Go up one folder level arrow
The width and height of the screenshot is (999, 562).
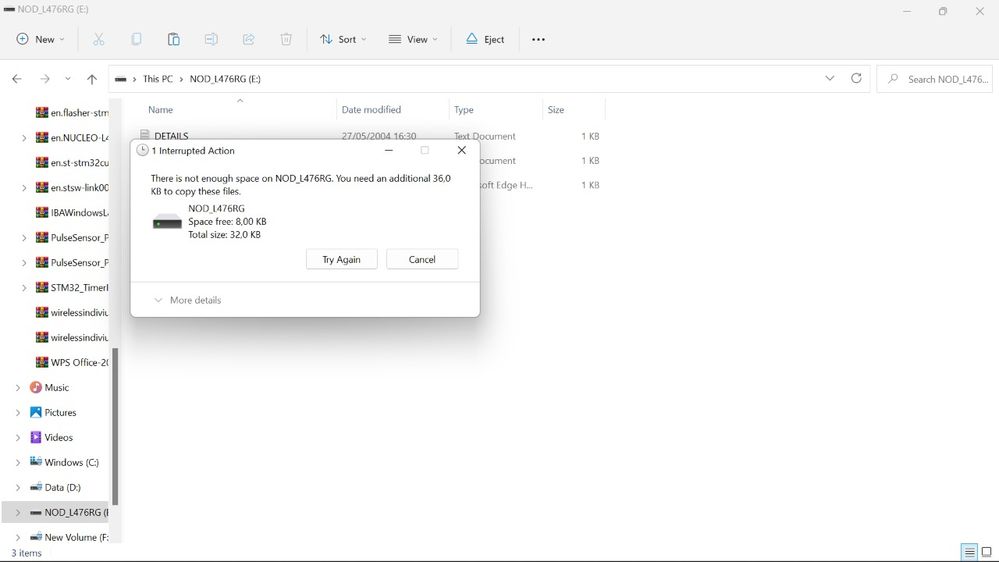[x=92, y=79]
